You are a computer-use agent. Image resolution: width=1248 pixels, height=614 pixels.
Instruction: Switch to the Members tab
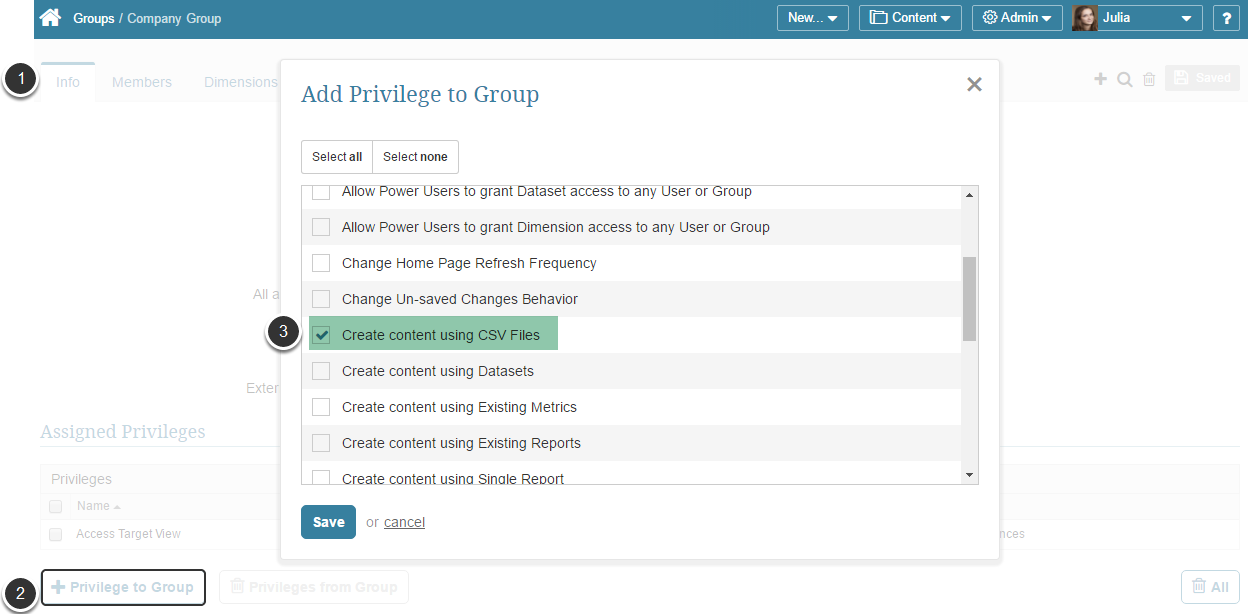click(x=142, y=81)
